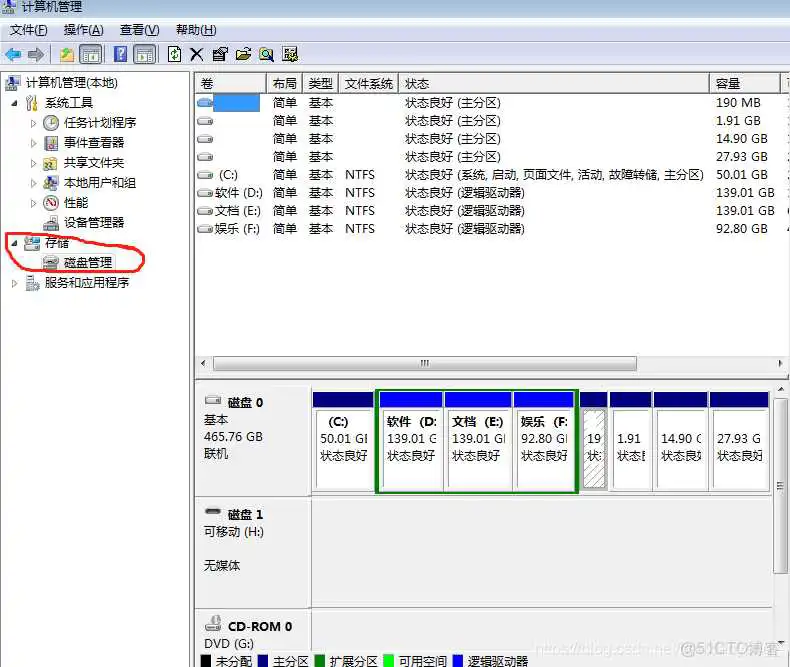Toggle the Show/Hide Console Tree button
This screenshot has width=790, height=667.
click(x=91, y=54)
